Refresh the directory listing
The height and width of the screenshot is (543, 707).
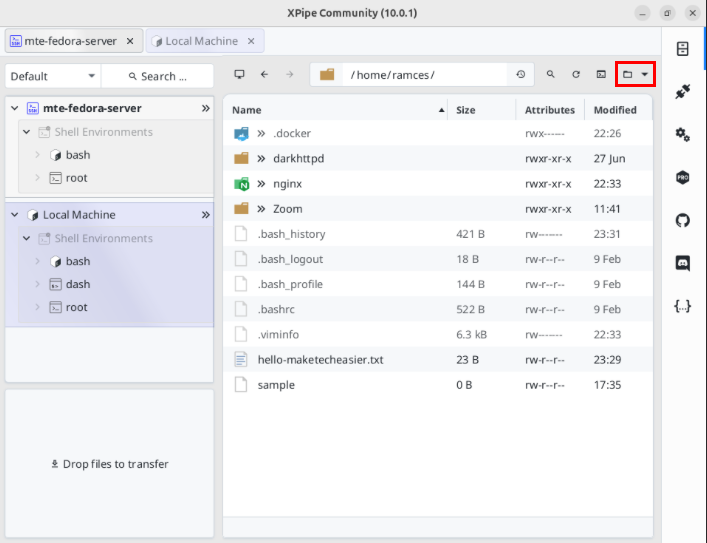click(576, 74)
